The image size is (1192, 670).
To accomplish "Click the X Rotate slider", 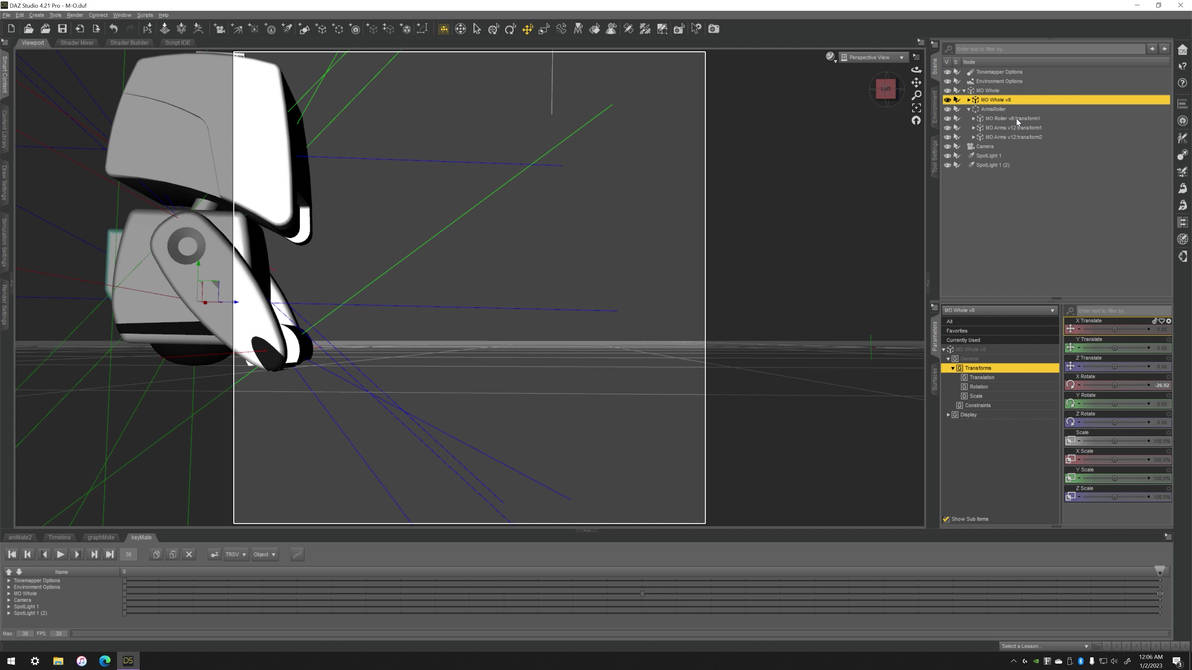I will click(1115, 385).
